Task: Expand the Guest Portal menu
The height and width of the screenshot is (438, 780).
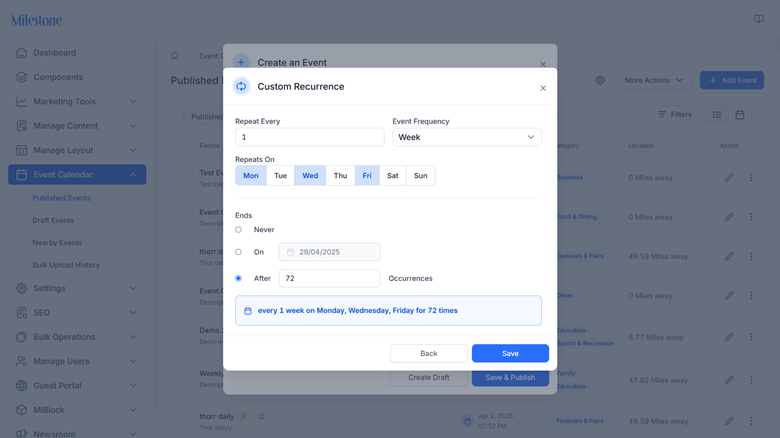Action: (77, 386)
